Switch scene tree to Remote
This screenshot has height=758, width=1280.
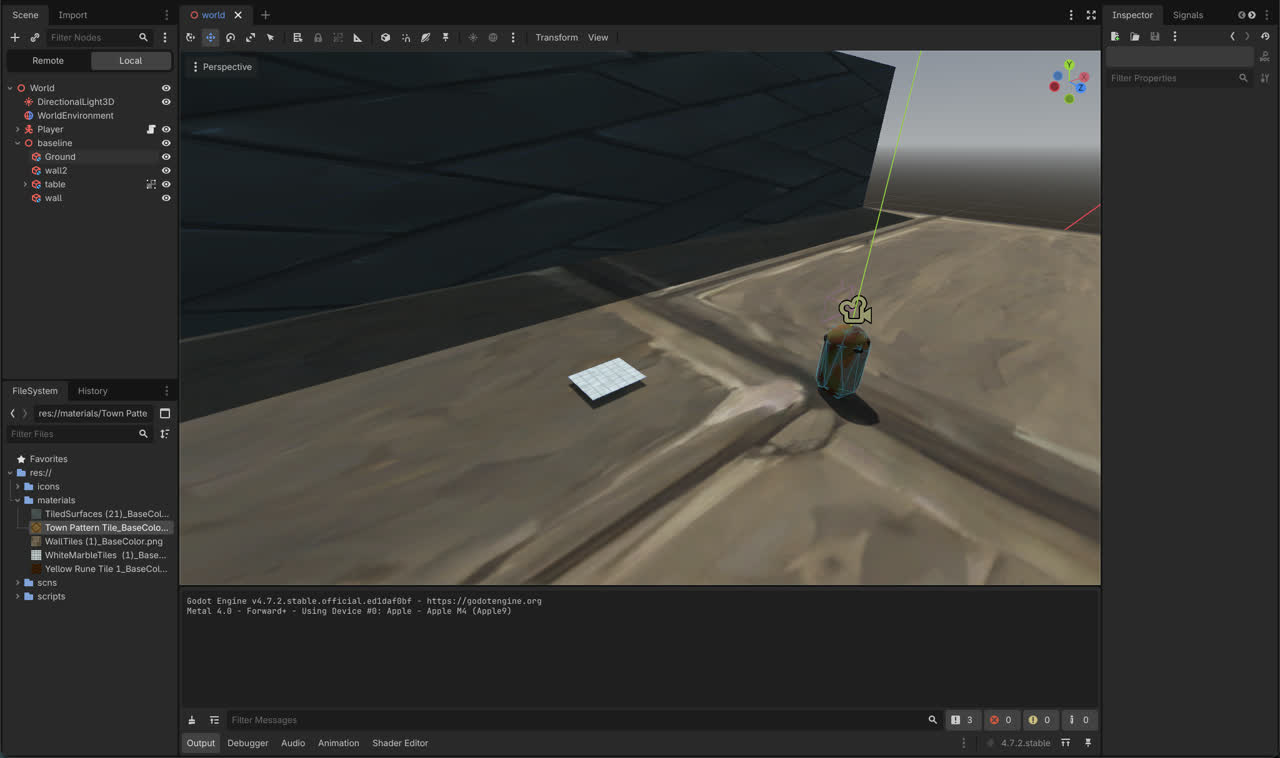pyautogui.click(x=48, y=60)
